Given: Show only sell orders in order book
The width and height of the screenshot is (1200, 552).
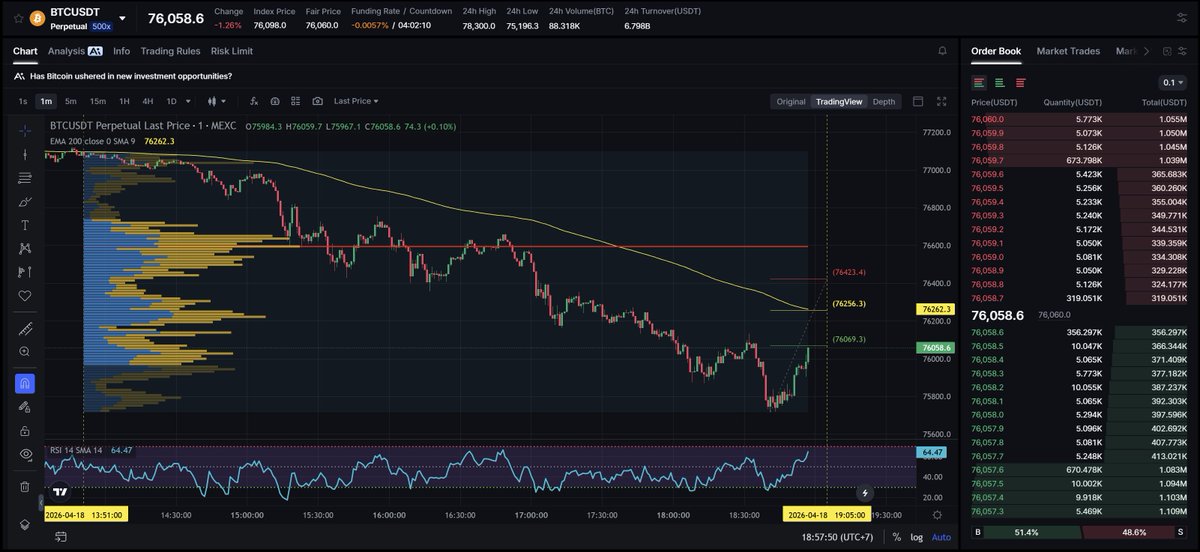Looking at the screenshot, I should [x=1020, y=82].
